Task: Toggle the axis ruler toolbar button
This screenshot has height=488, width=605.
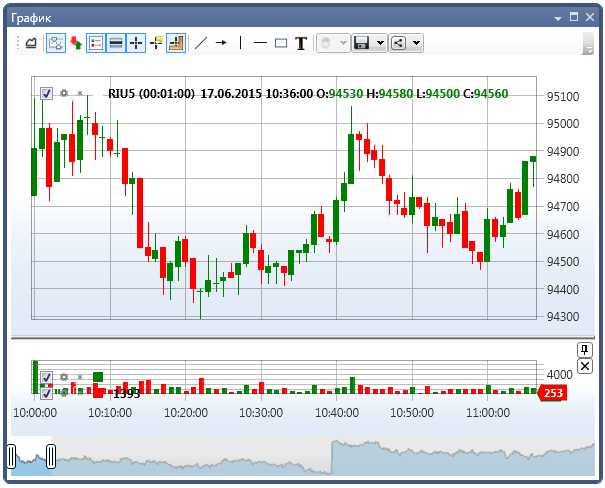Action: pyautogui.click(x=176, y=43)
